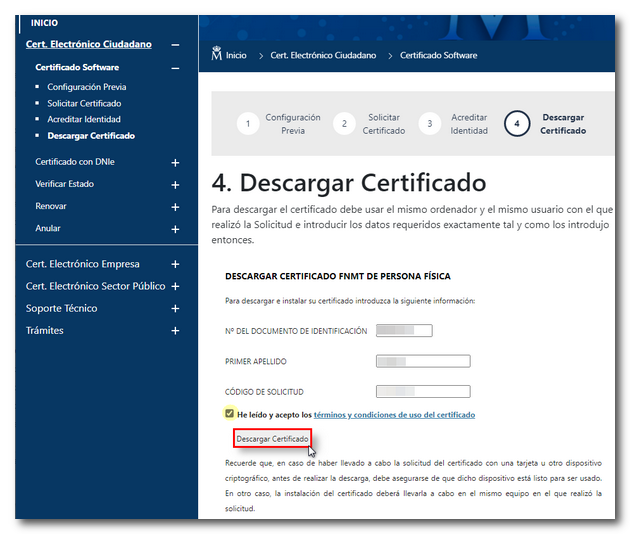Click step 2 circle Solicitar Certificado

[344, 124]
